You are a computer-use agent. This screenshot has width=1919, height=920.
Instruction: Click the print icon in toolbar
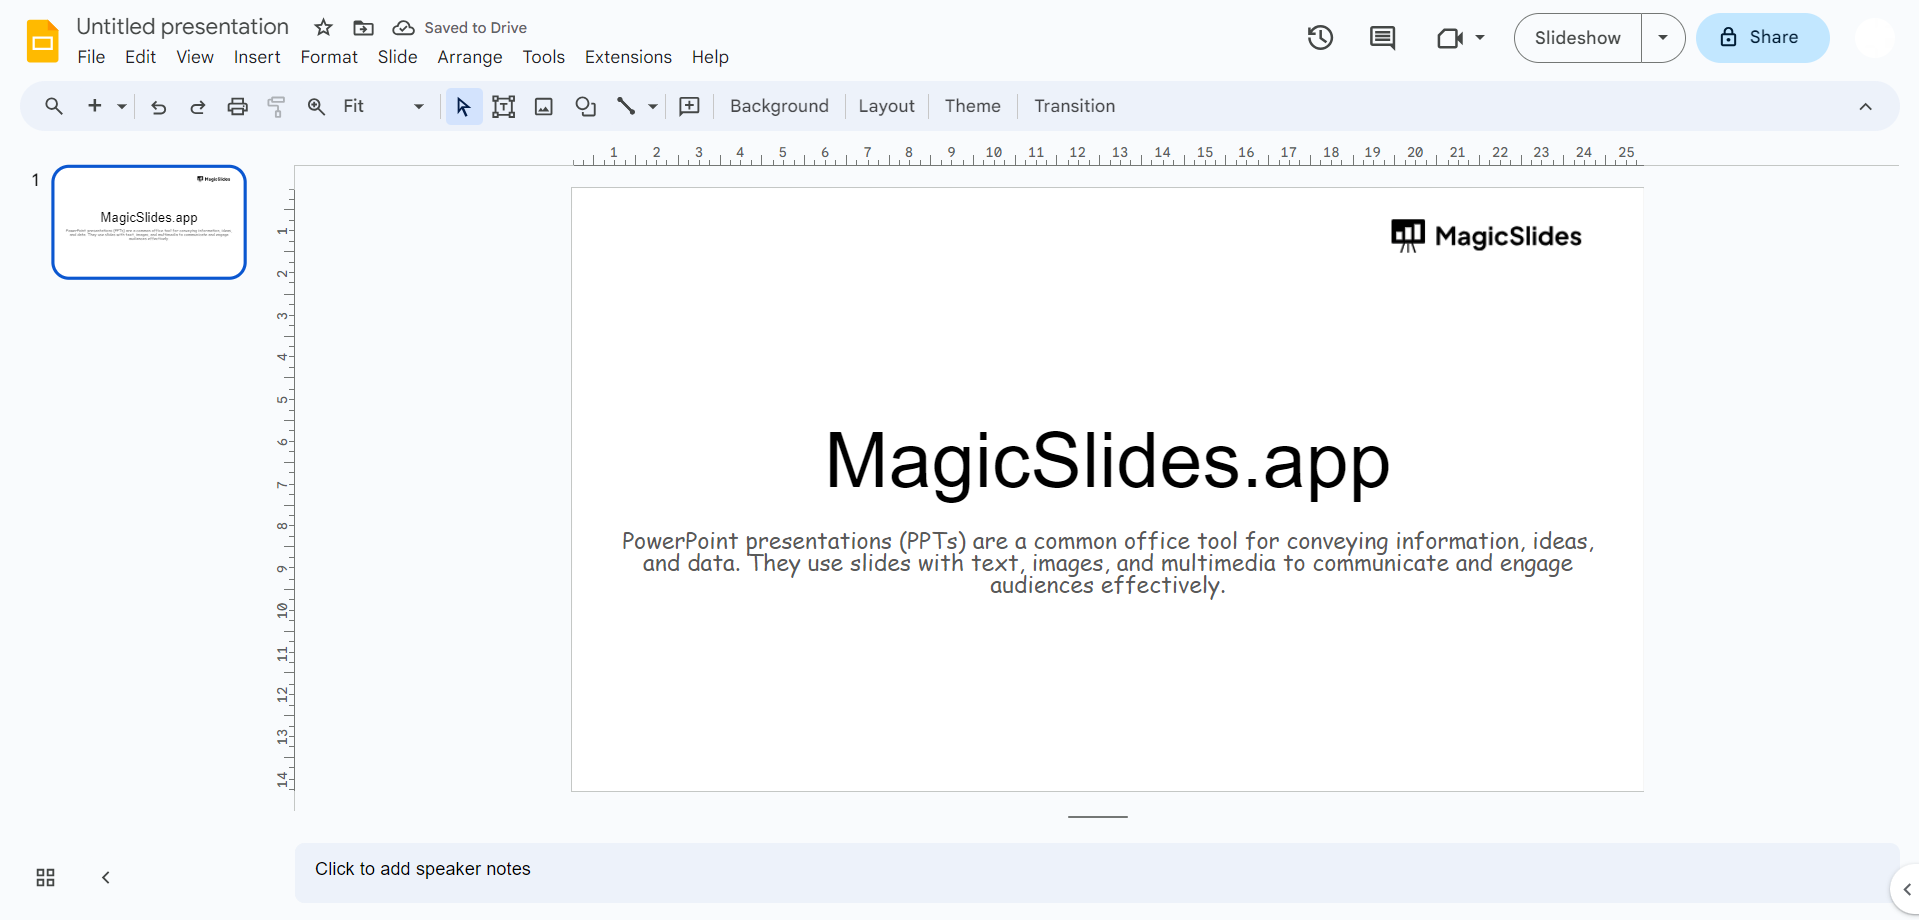coord(237,107)
